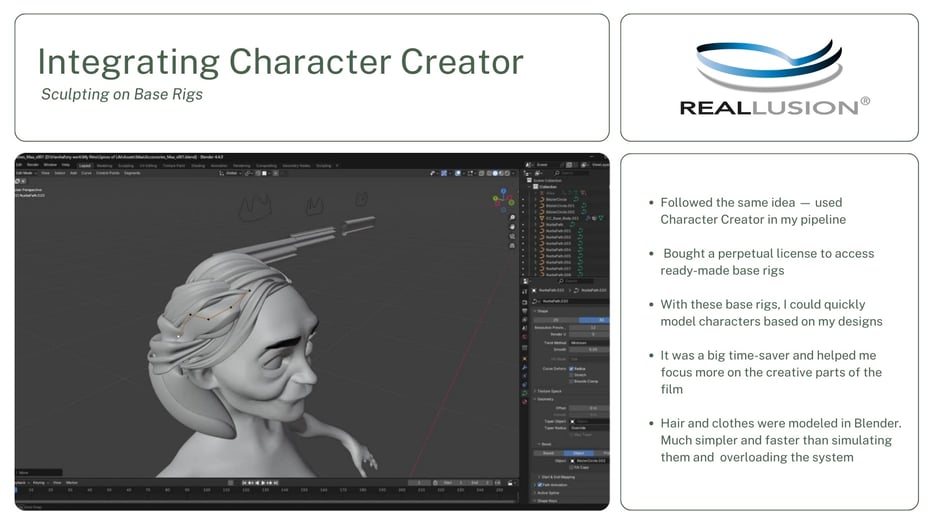Click the bevel Object field BezierCircle.002
Viewport: 932px width, 524px height.
coord(590,461)
